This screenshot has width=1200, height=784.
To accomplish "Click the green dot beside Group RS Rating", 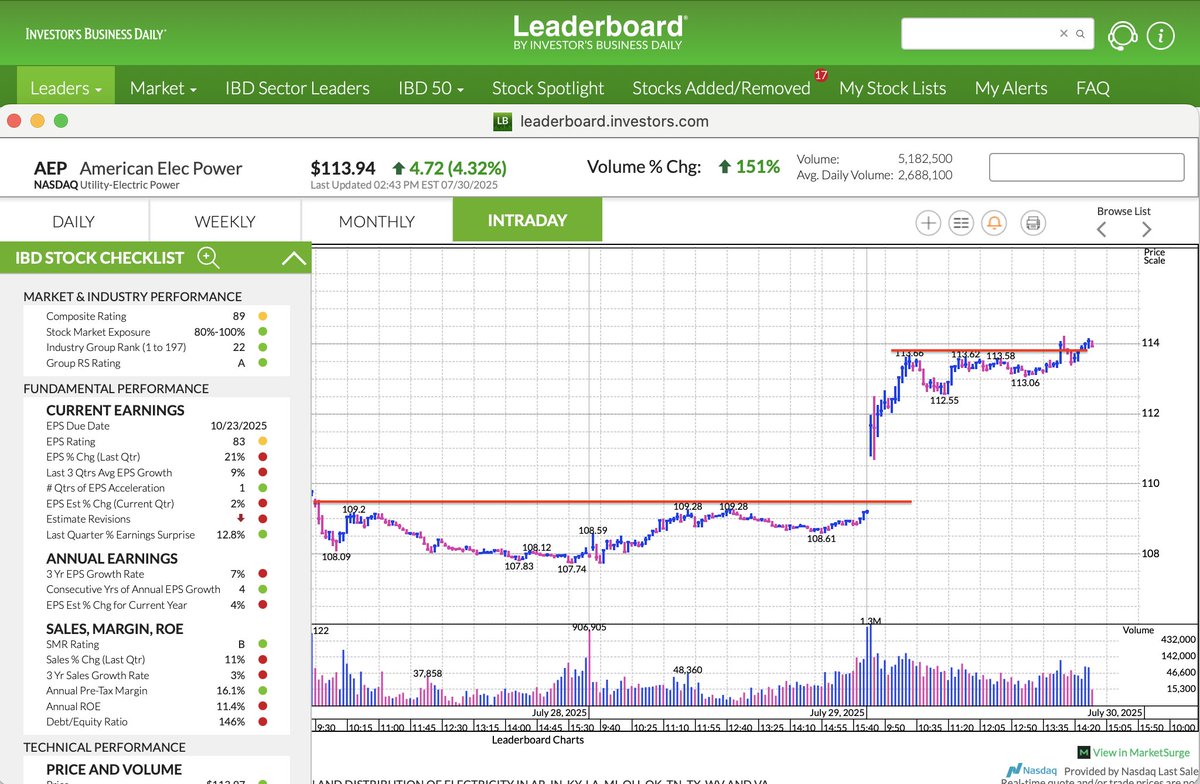I will [x=263, y=364].
